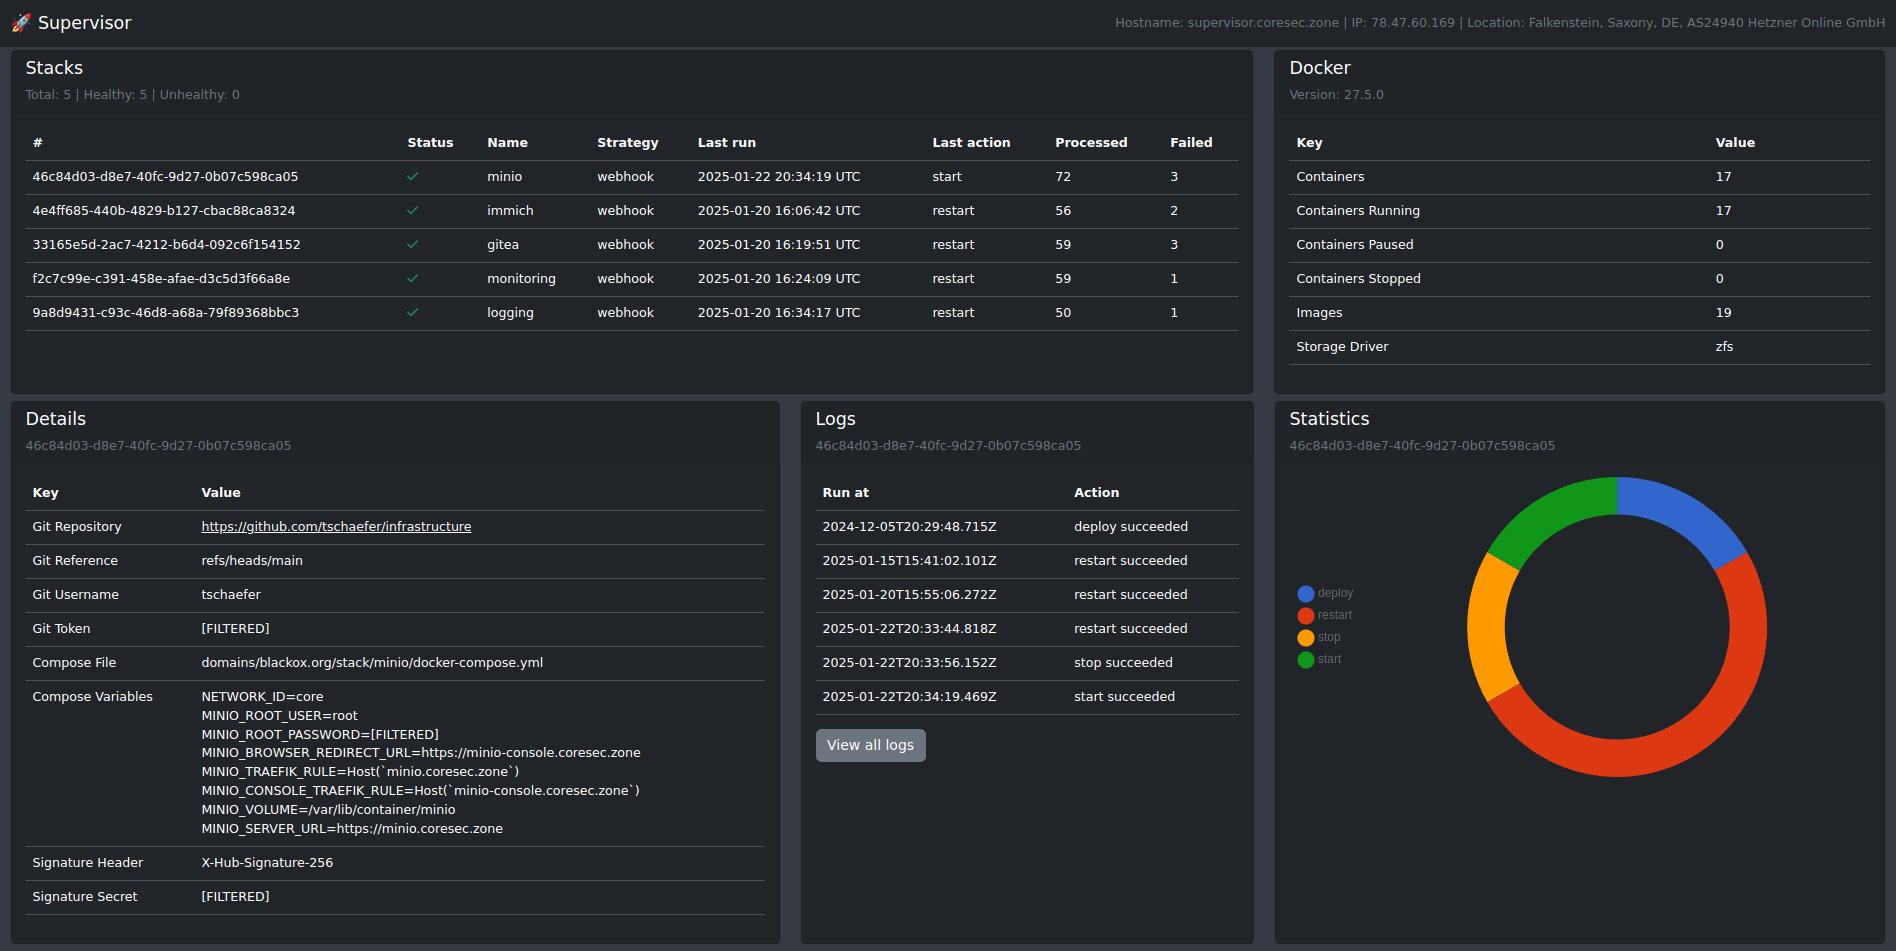Click the tschaefer Git Username value

point(231,595)
